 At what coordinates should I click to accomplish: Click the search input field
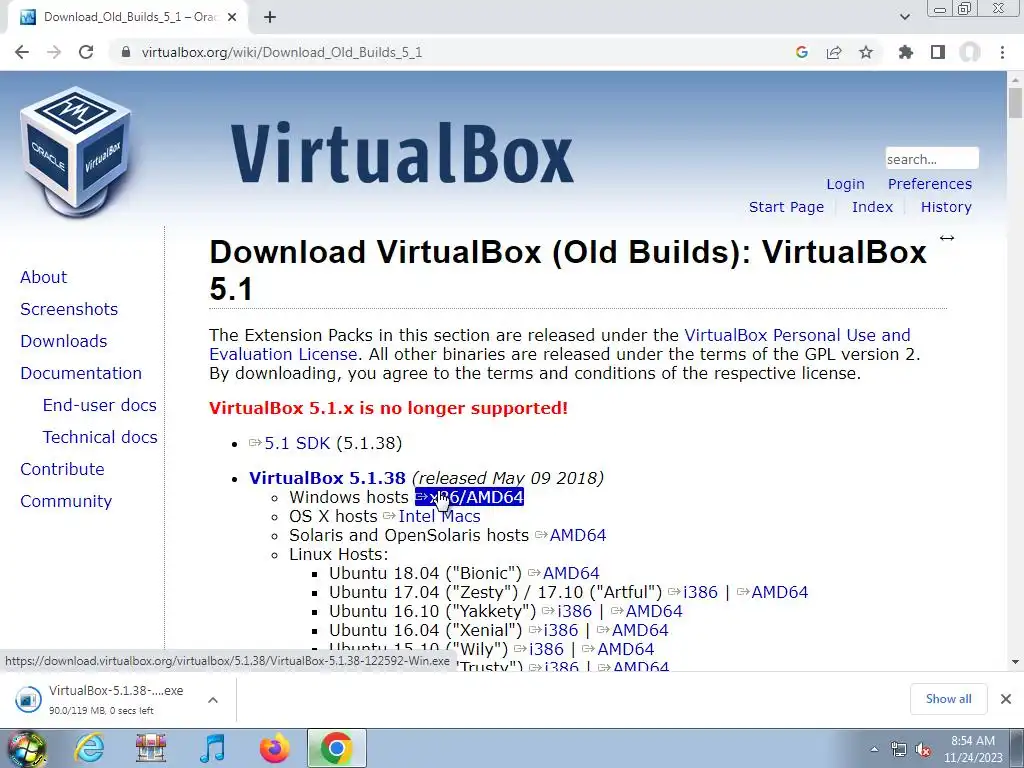[932, 159]
